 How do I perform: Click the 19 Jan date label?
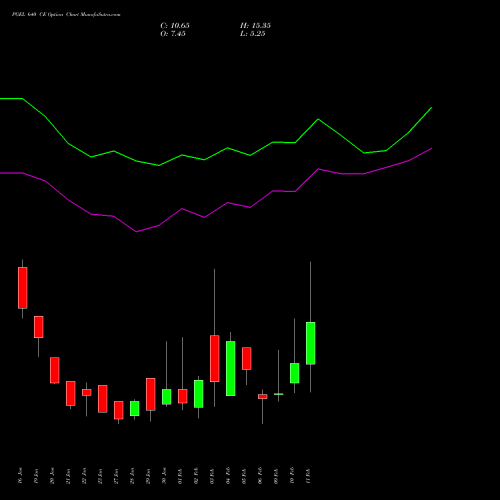(x=36, y=476)
